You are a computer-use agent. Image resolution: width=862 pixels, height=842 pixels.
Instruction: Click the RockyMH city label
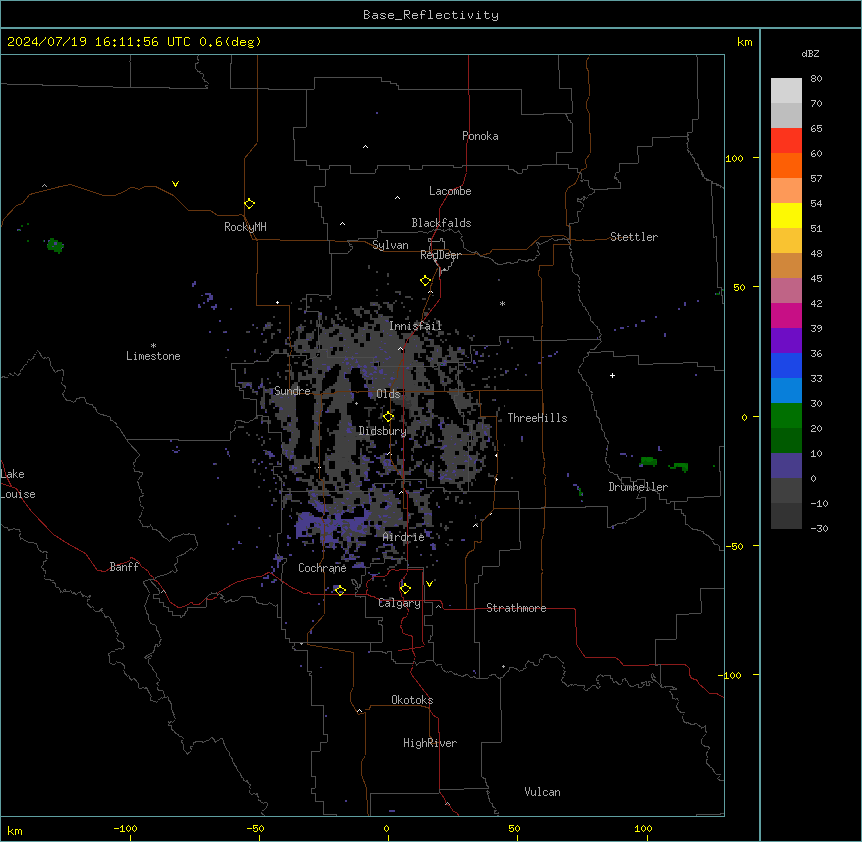pos(245,227)
